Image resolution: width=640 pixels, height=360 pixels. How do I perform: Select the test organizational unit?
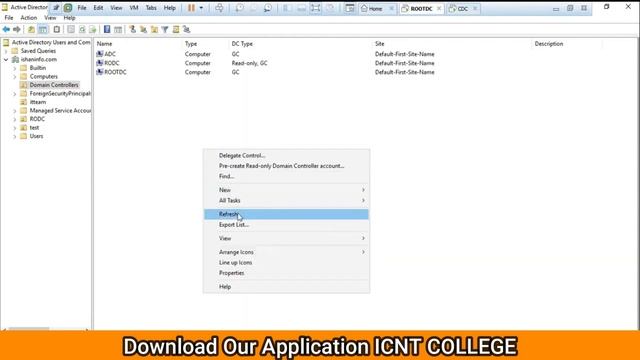click(x=34, y=128)
